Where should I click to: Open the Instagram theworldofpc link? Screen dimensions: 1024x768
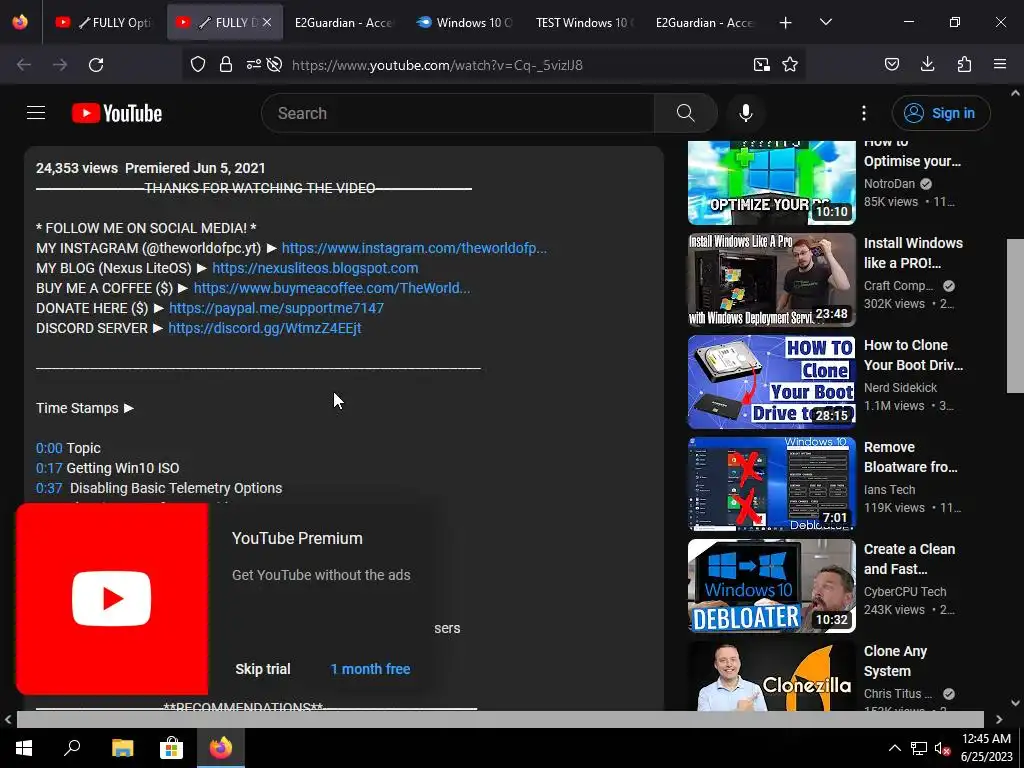point(414,248)
